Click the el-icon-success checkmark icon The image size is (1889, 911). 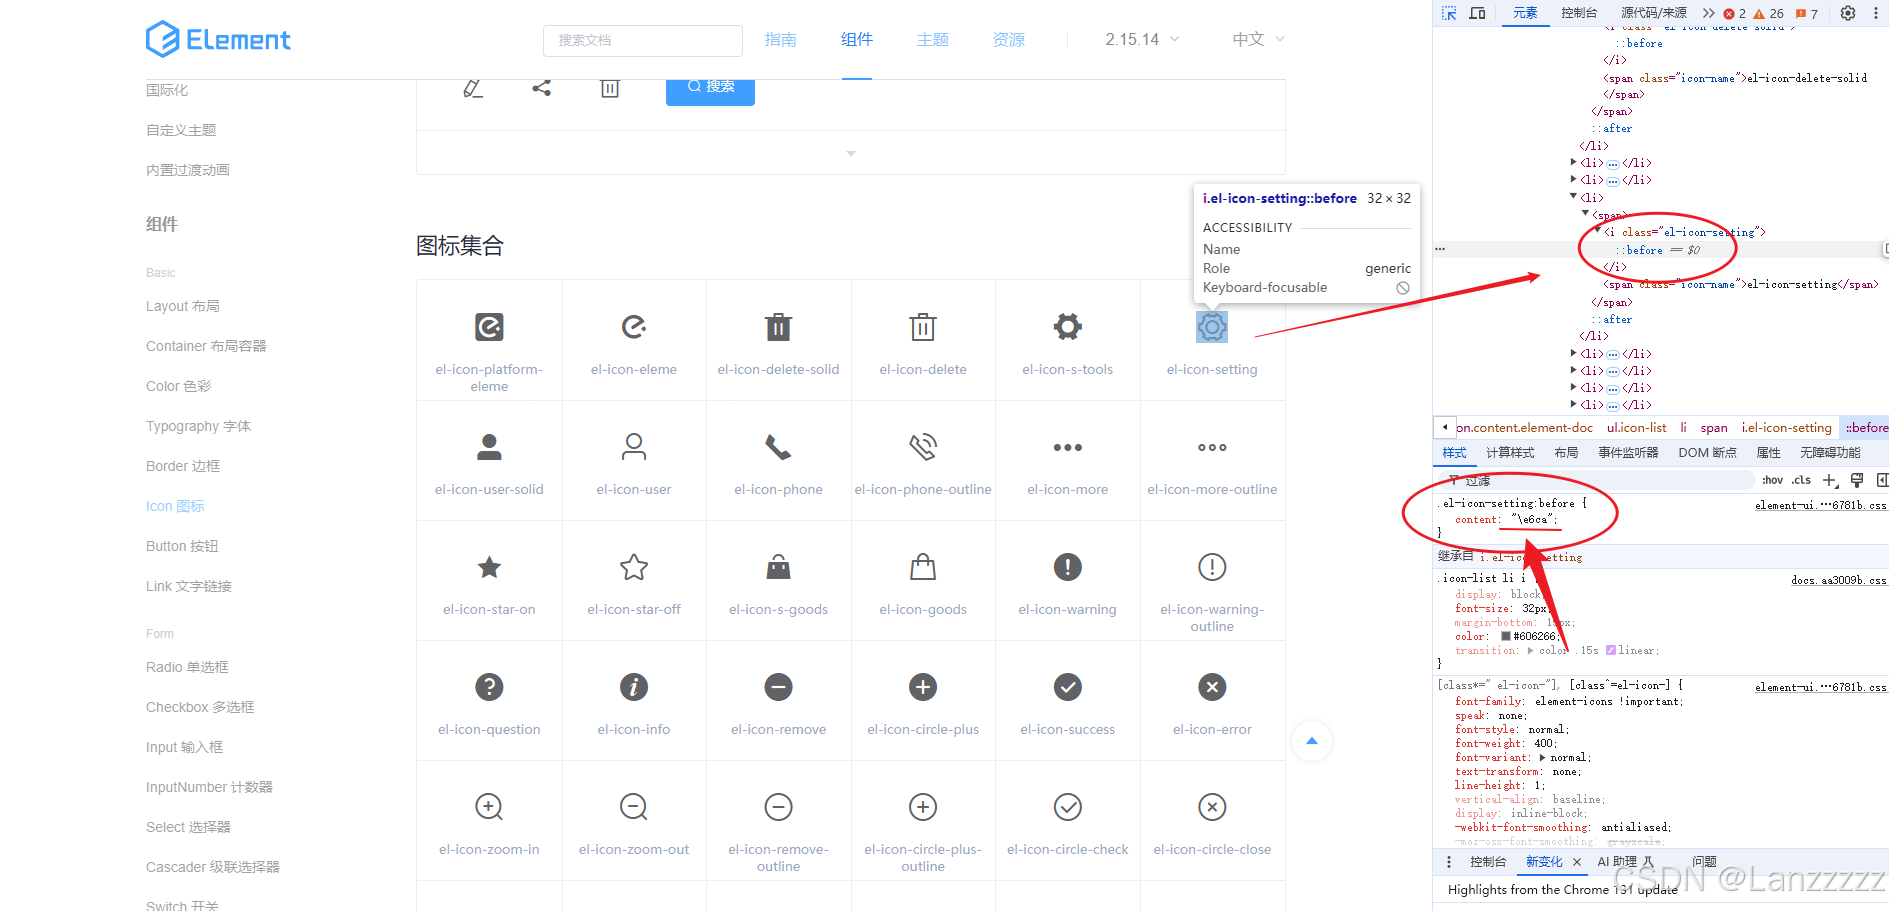tap(1067, 687)
